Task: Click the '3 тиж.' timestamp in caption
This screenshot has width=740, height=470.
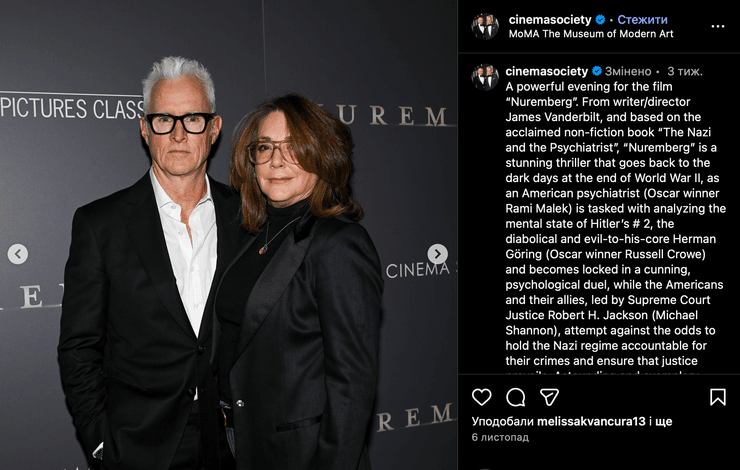Action: click(x=685, y=71)
